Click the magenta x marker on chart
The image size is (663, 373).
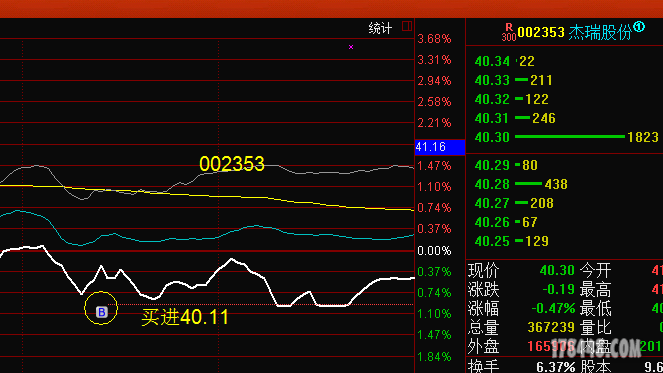coord(351,47)
